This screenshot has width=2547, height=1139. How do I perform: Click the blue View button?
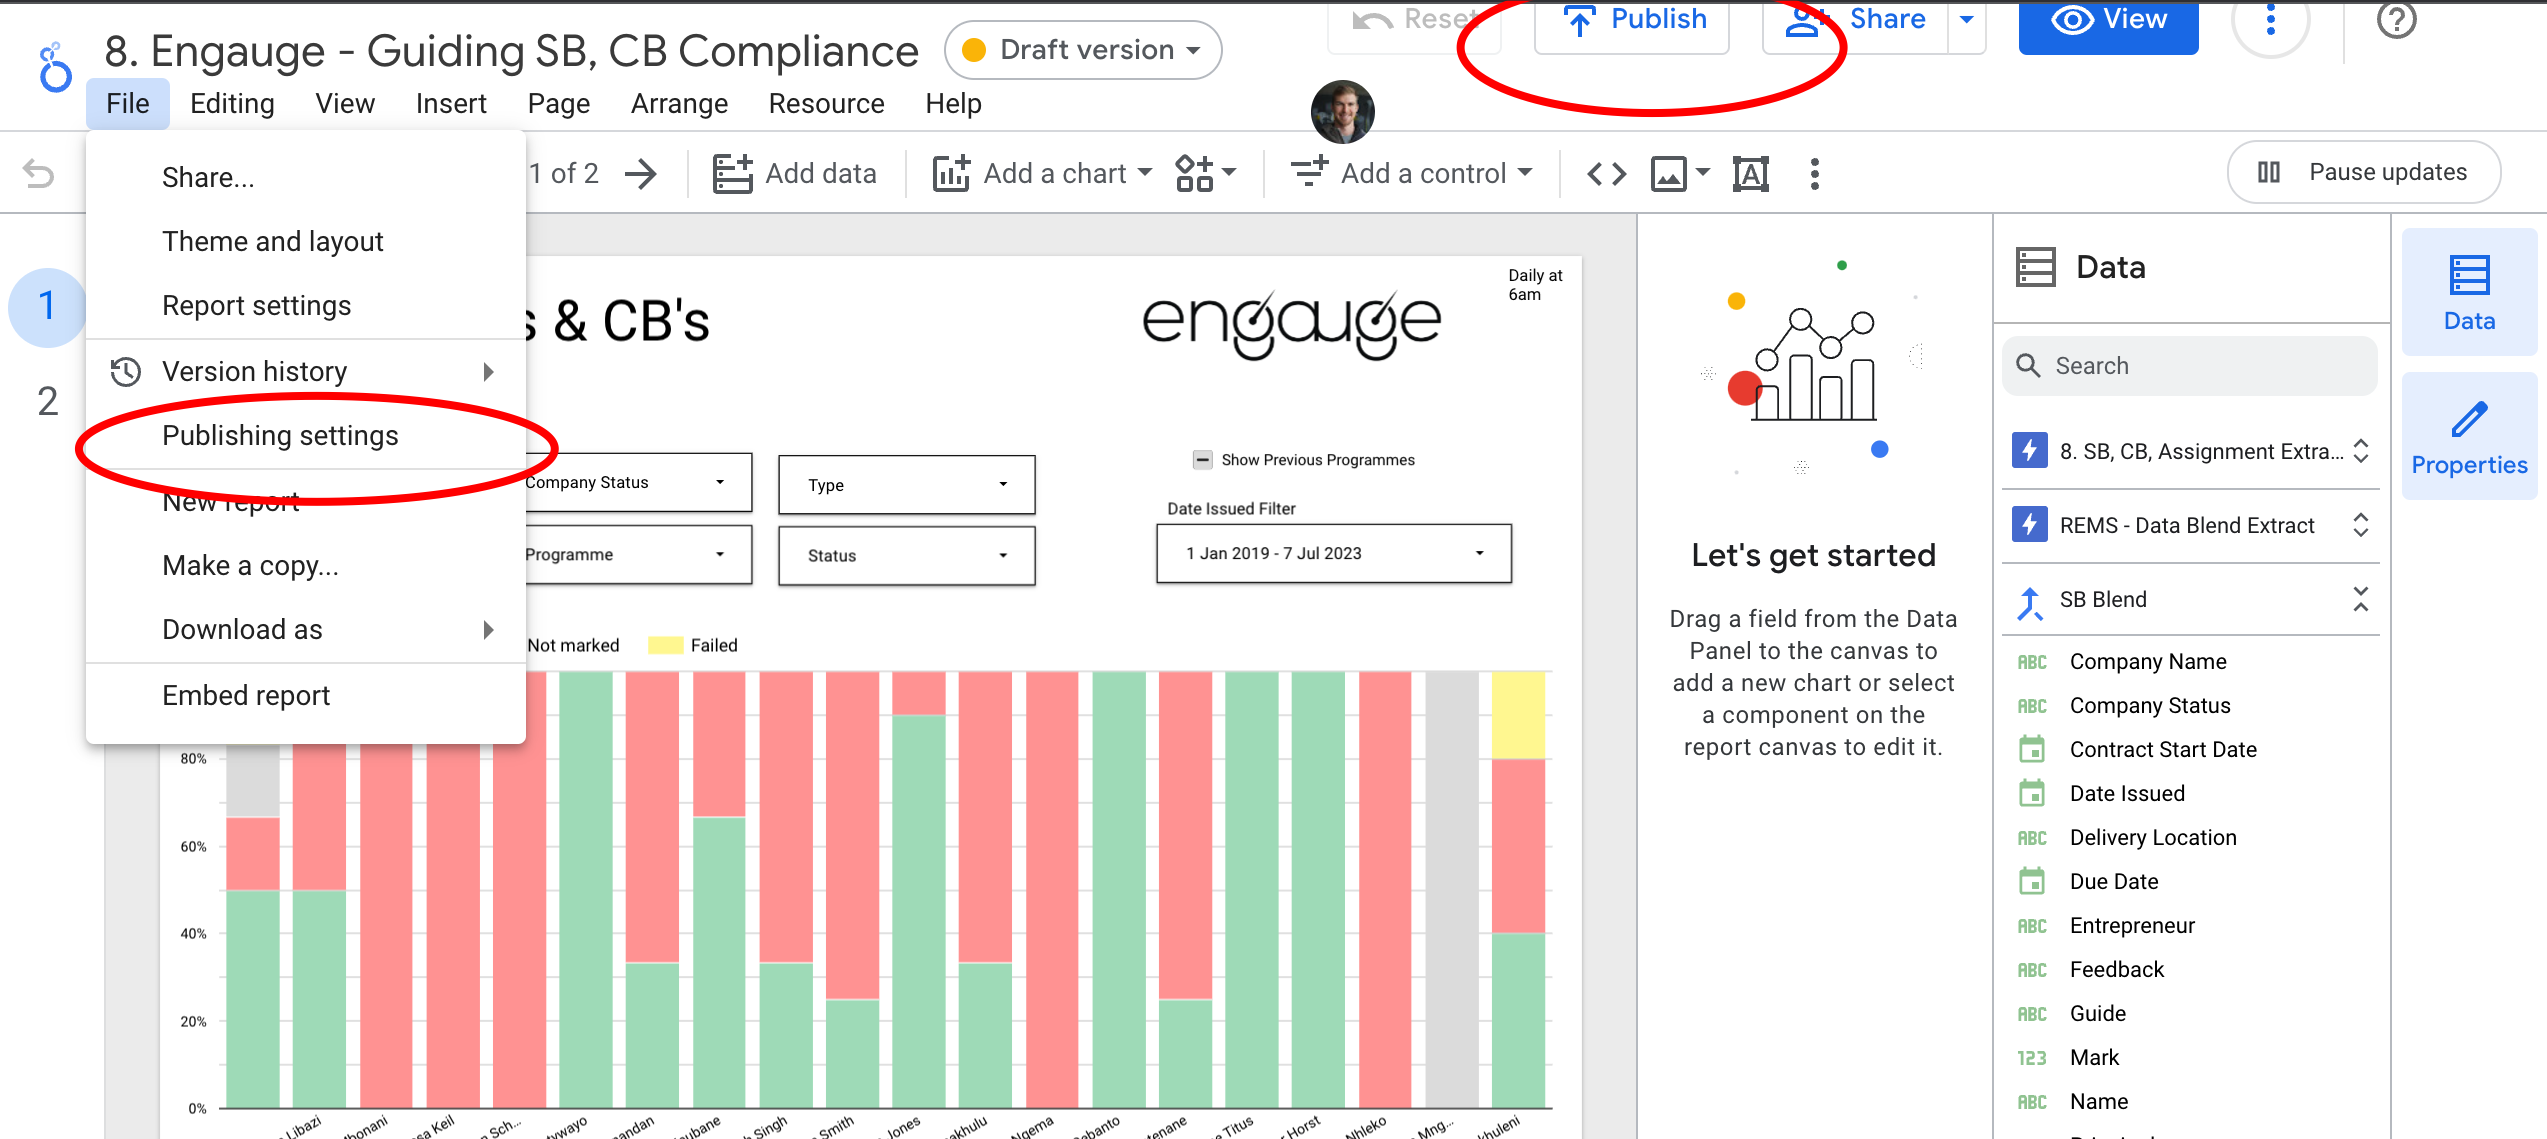tap(2108, 22)
